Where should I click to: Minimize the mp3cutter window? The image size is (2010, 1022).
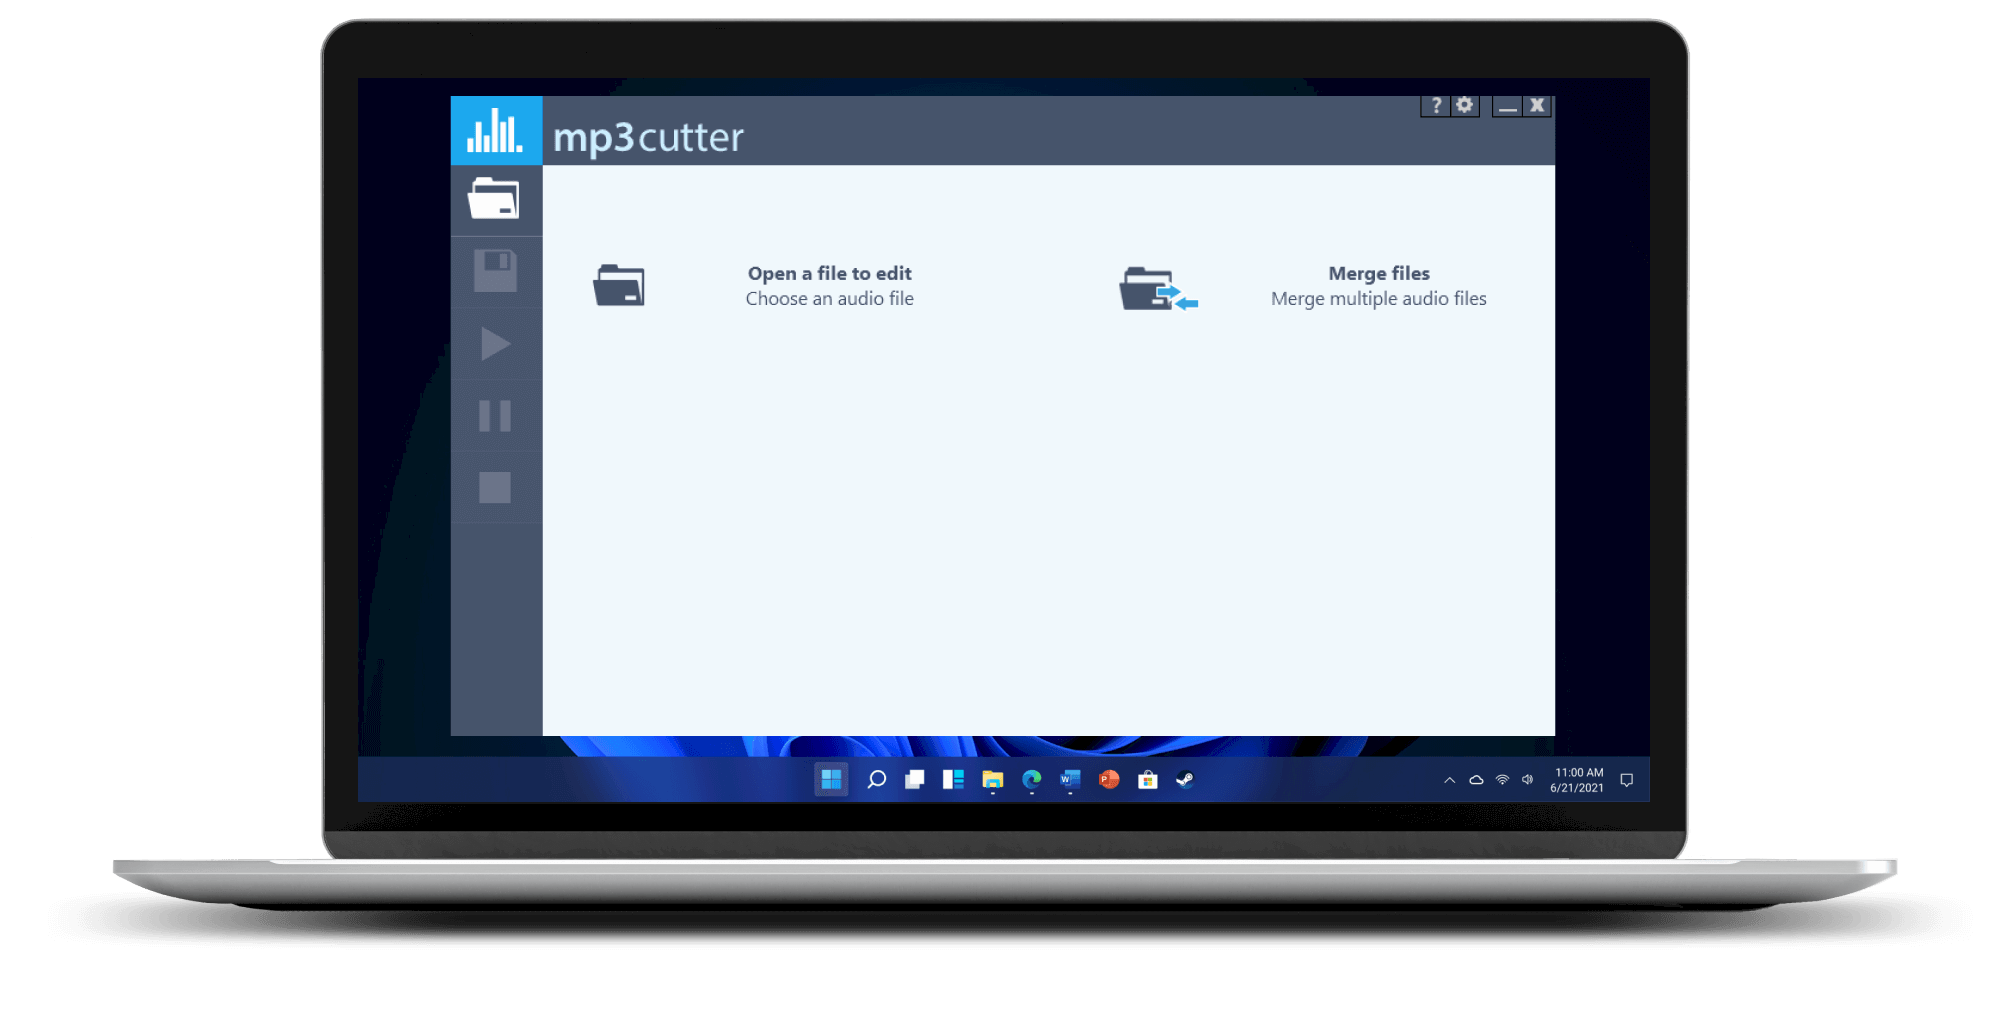point(1507,106)
